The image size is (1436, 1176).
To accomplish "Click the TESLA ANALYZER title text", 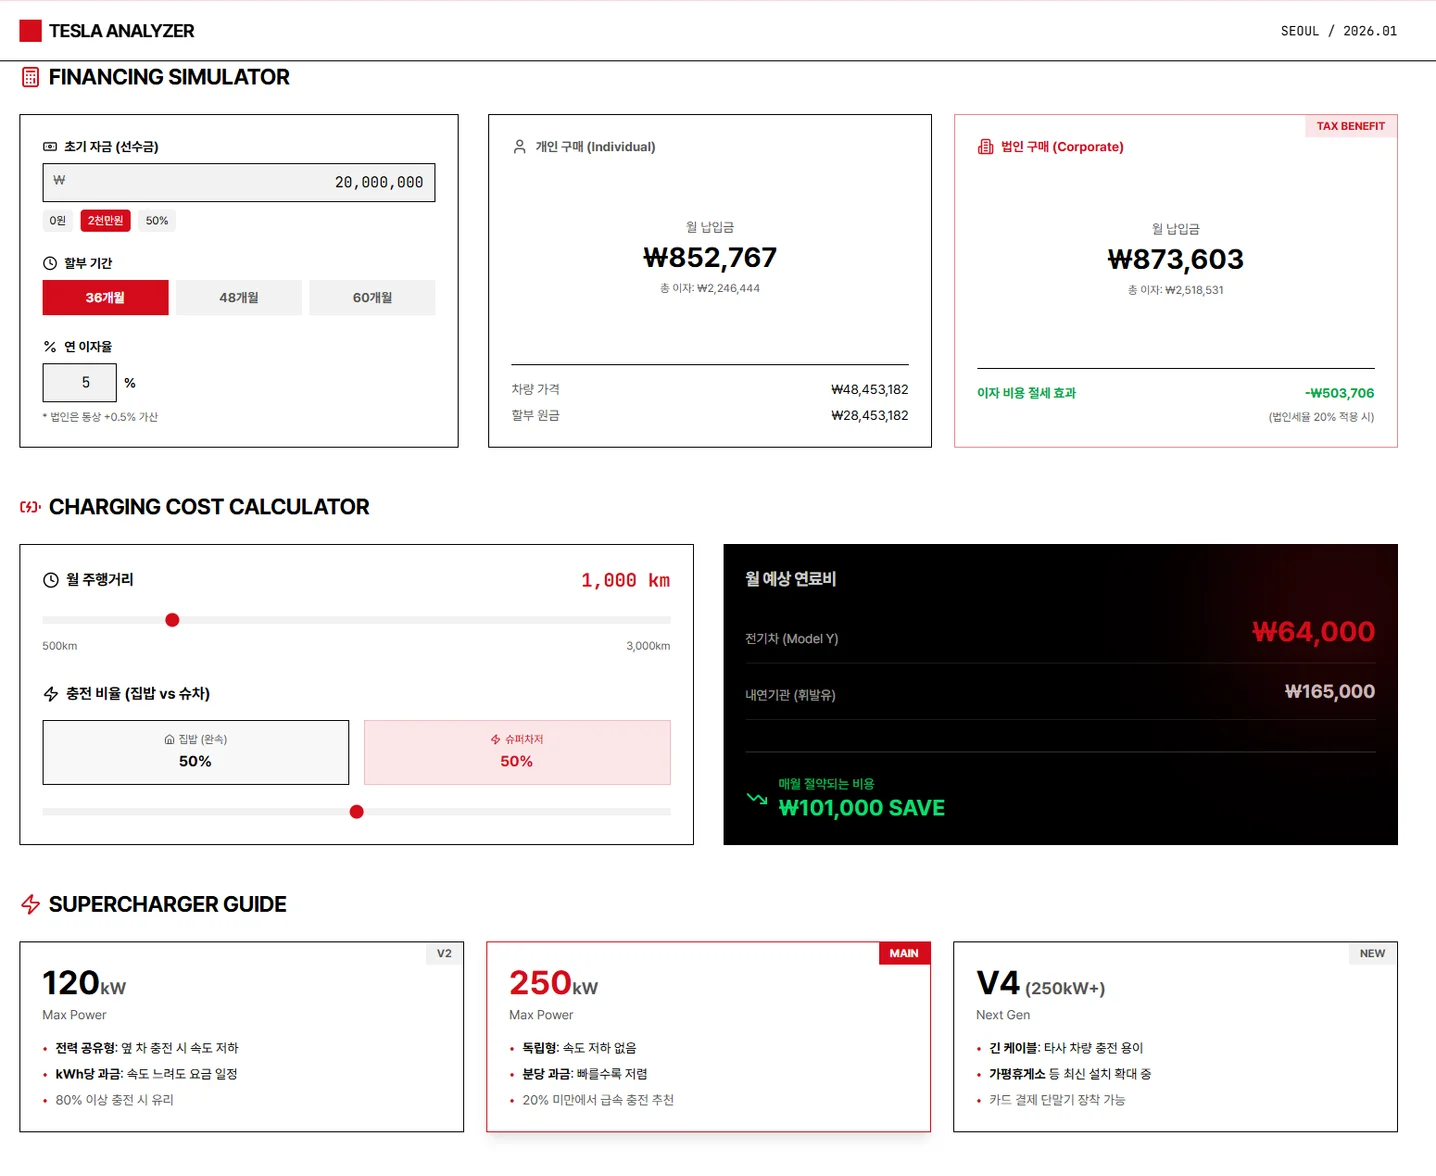I will tap(122, 31).
